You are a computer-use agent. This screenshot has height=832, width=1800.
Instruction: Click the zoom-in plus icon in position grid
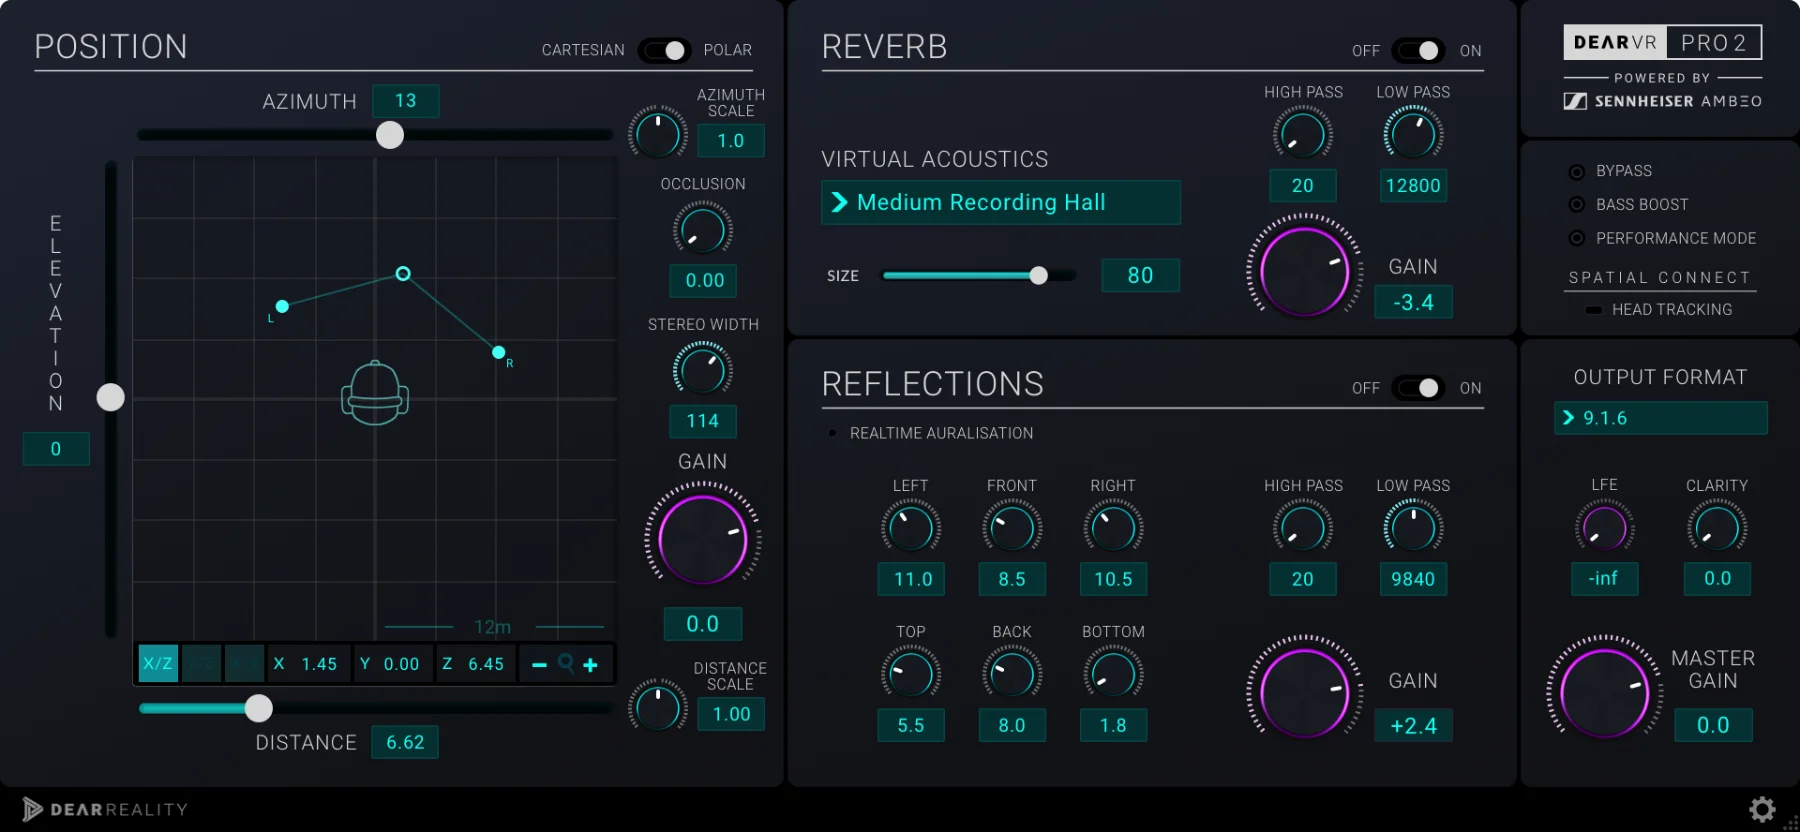(x=591, y=665)
